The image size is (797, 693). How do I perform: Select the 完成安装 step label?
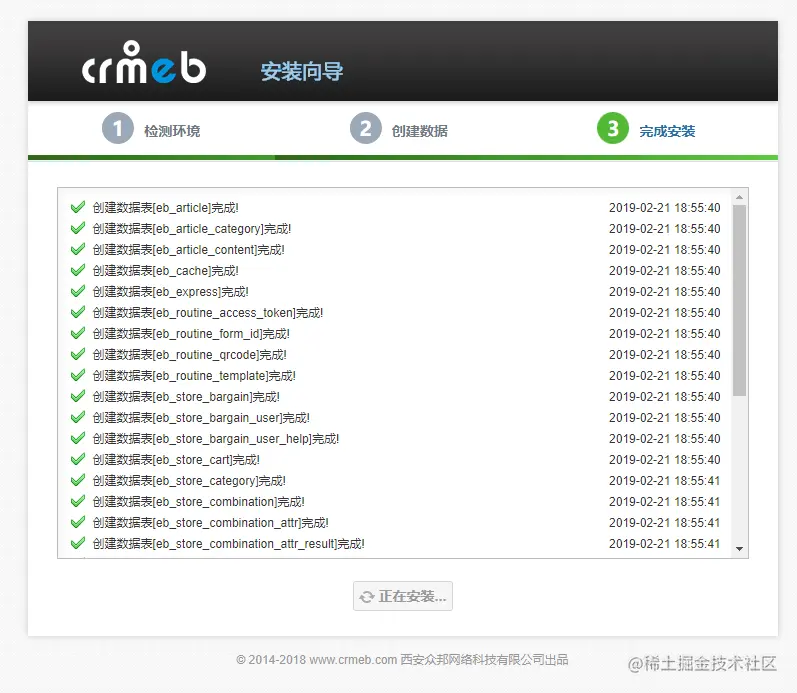(667, 131)
